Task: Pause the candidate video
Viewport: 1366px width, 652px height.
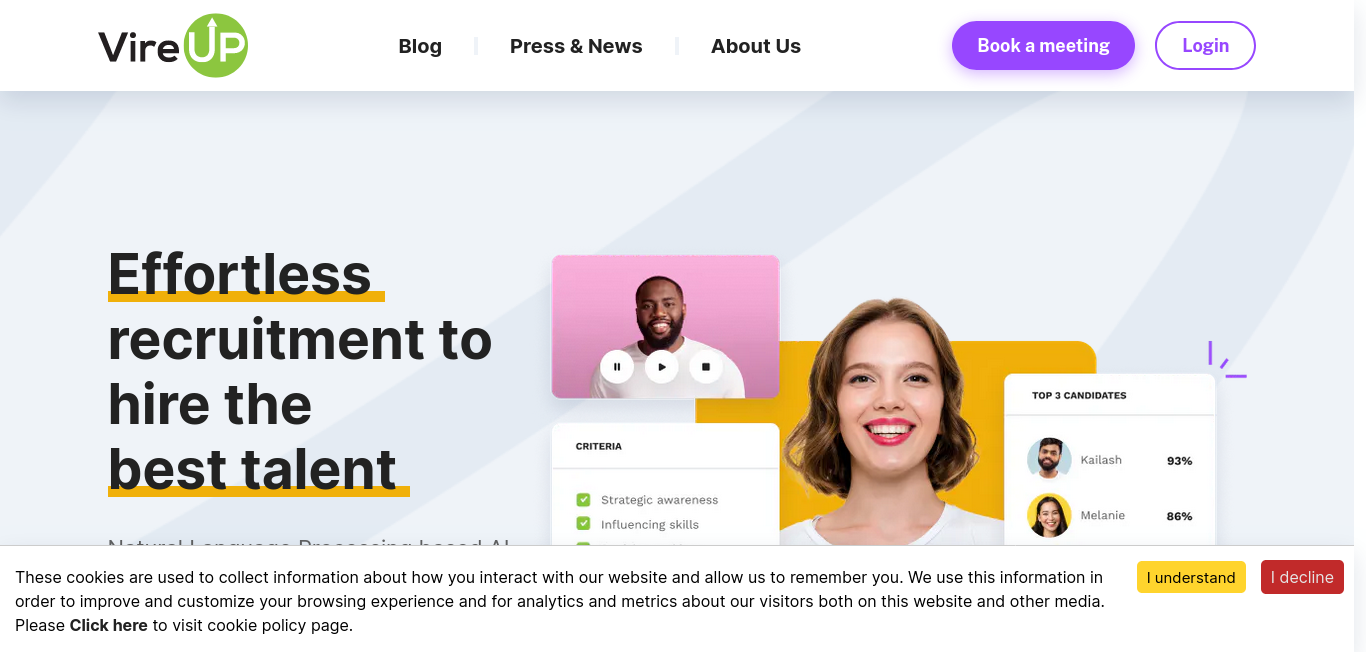Action: 617,367
